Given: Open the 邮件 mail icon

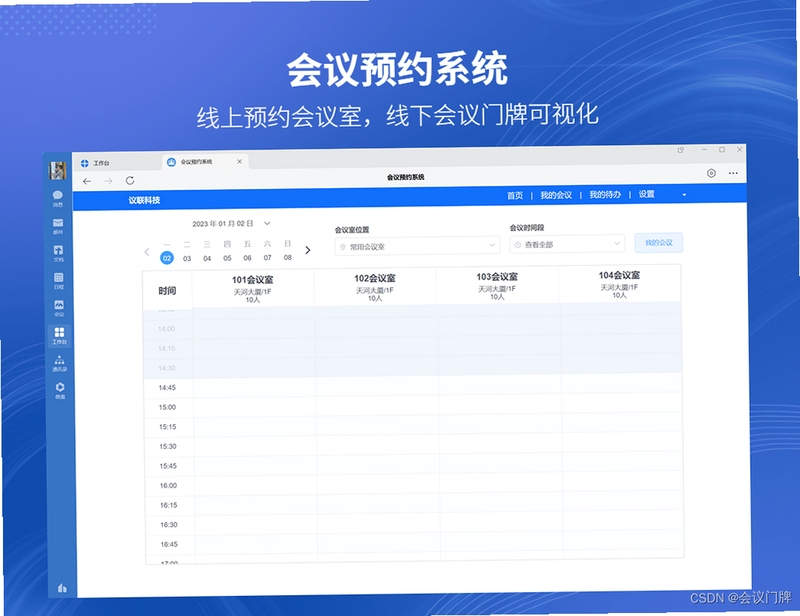Looking at the screenshot, I should click(x=58, y=226).
